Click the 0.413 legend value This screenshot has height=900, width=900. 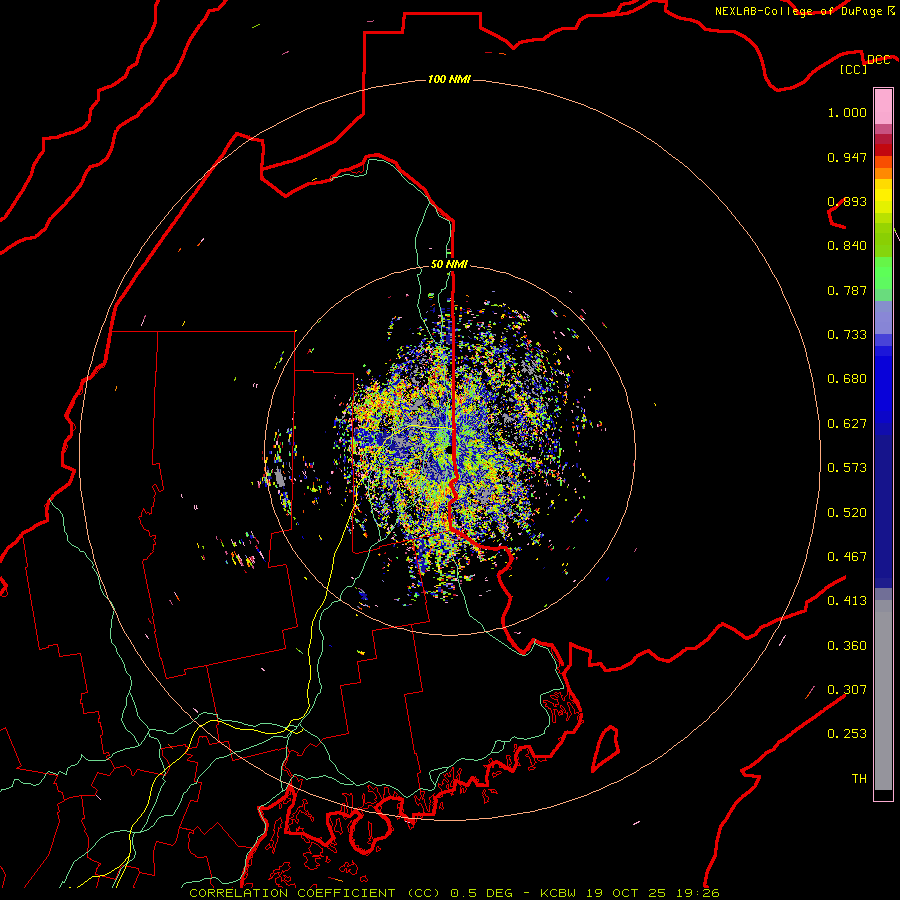click(x=847, y=601)
